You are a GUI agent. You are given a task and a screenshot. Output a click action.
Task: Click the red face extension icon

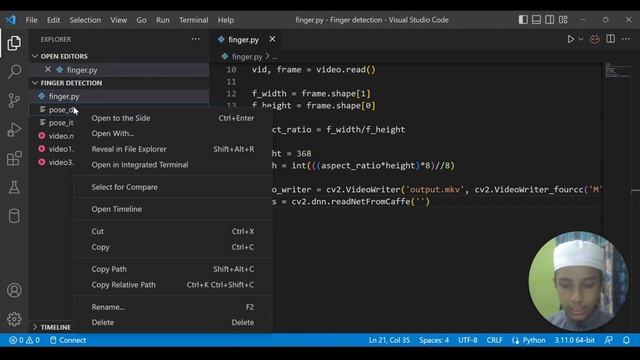[x=595, y=39]
